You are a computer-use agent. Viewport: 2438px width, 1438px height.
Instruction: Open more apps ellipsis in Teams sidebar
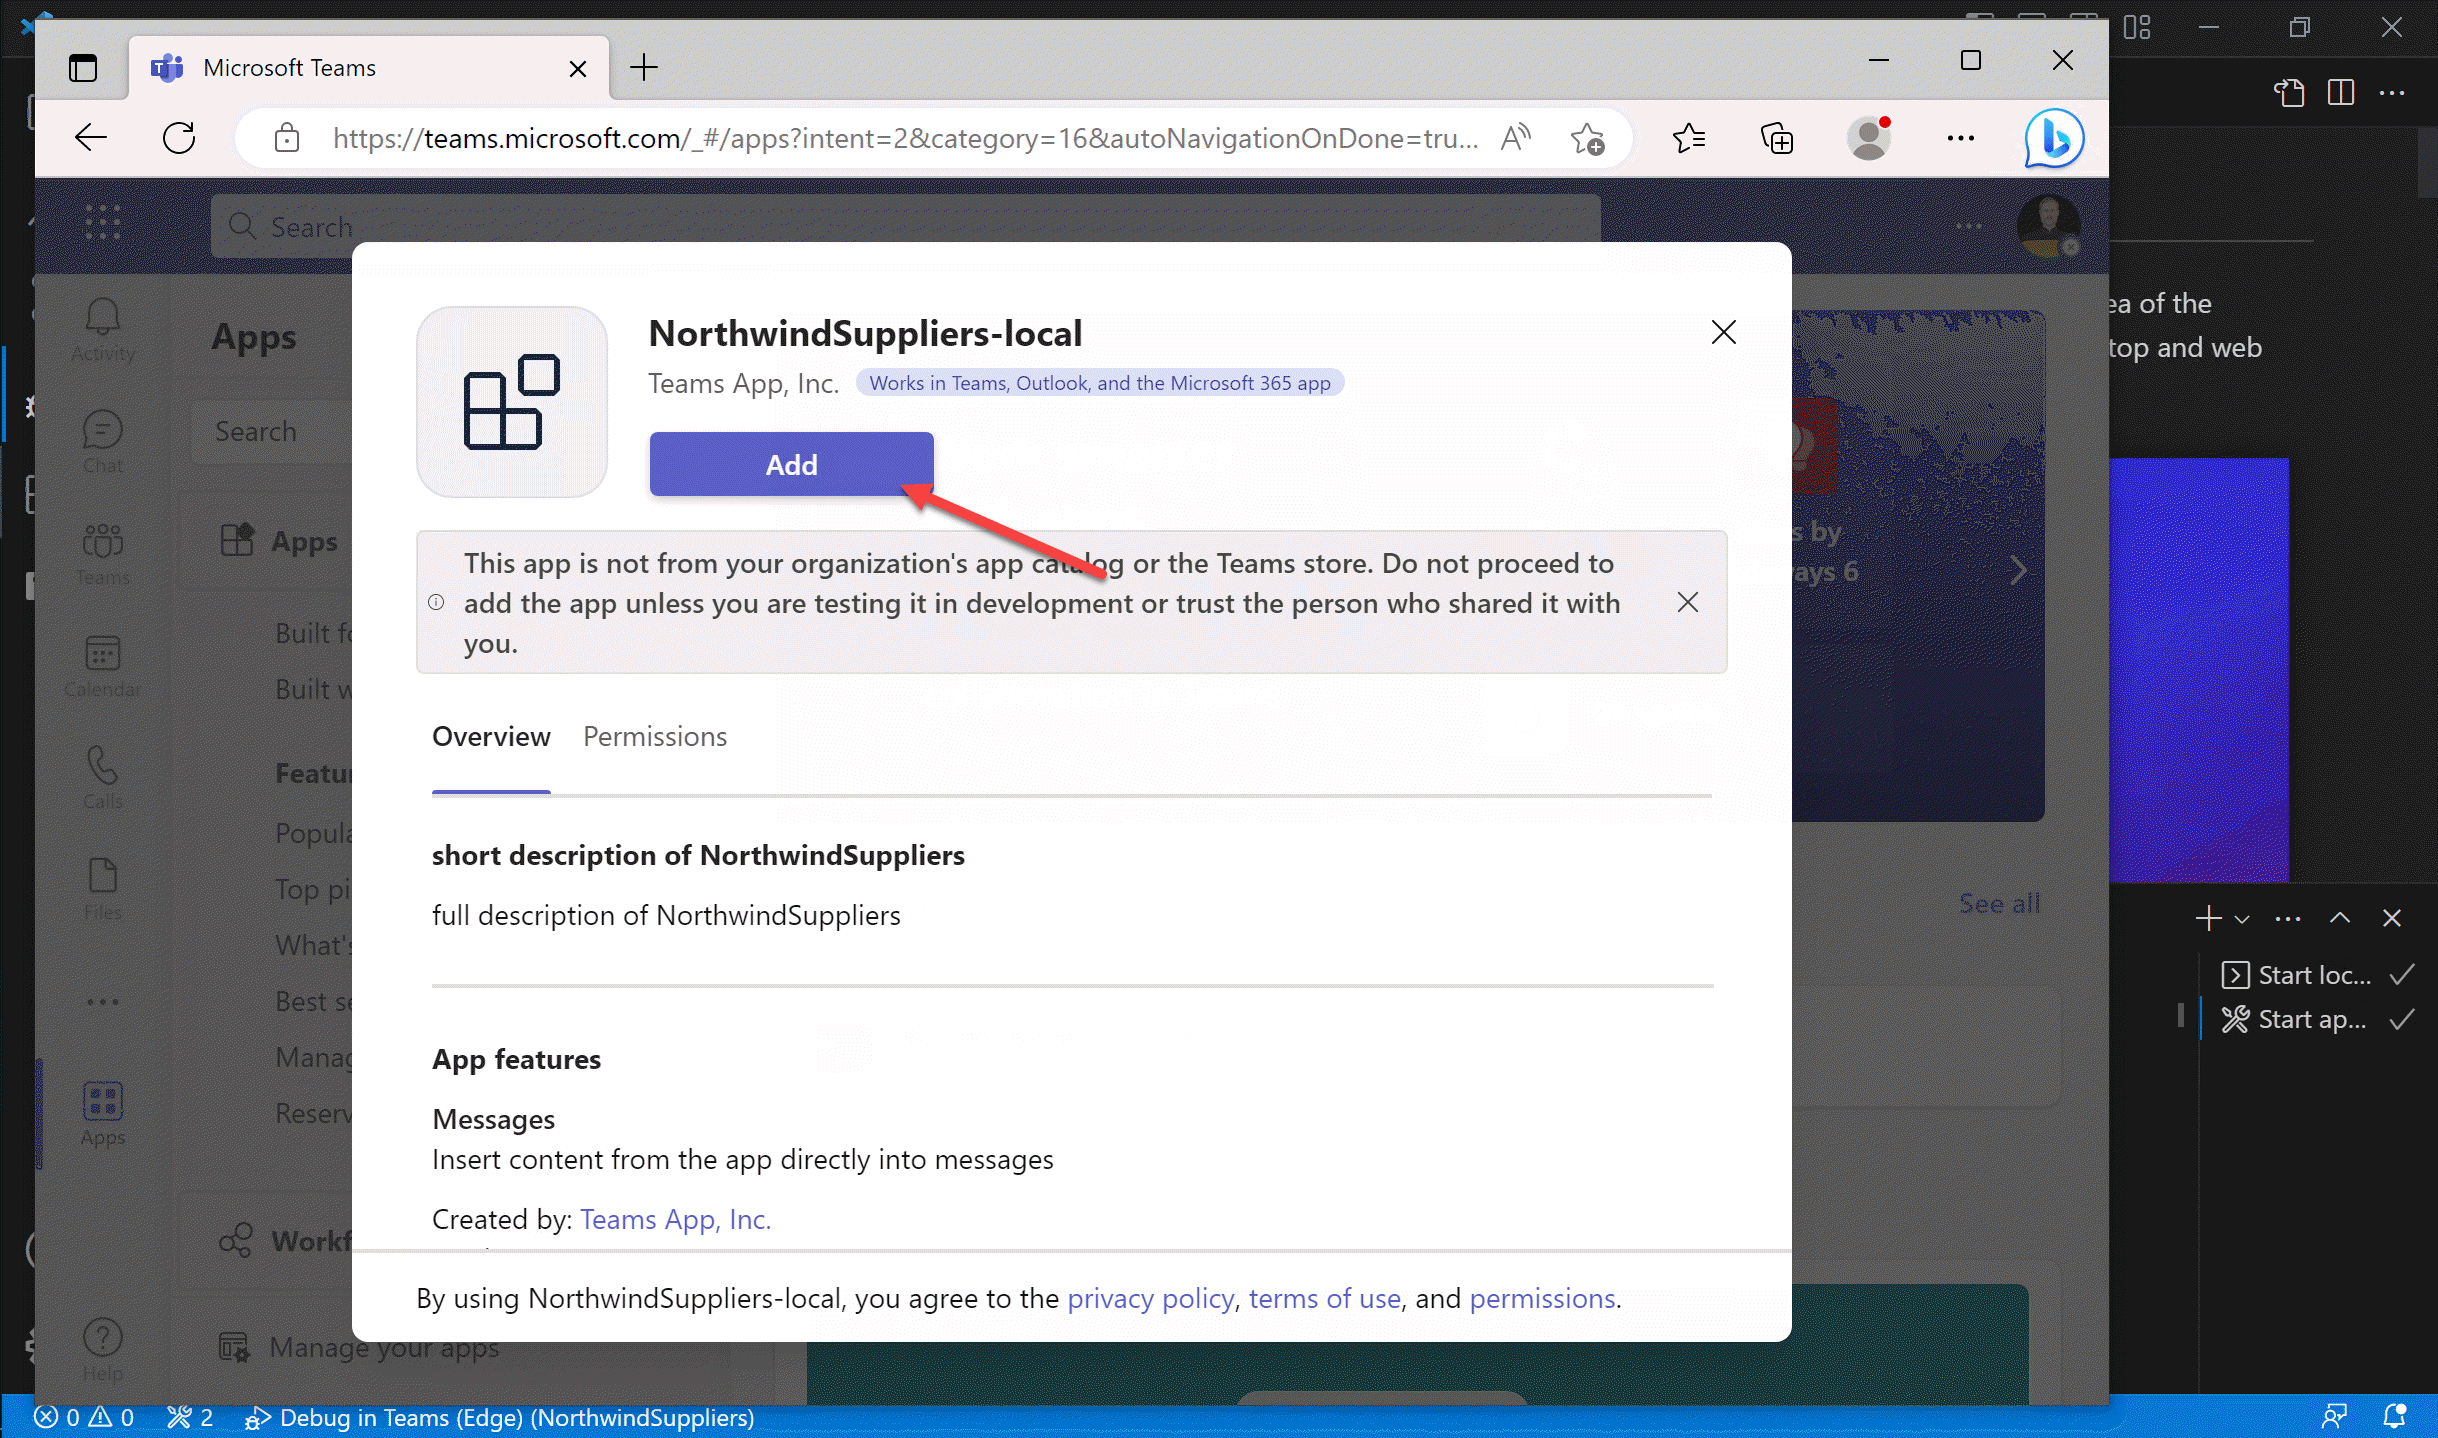click(x=103, y=1001)
